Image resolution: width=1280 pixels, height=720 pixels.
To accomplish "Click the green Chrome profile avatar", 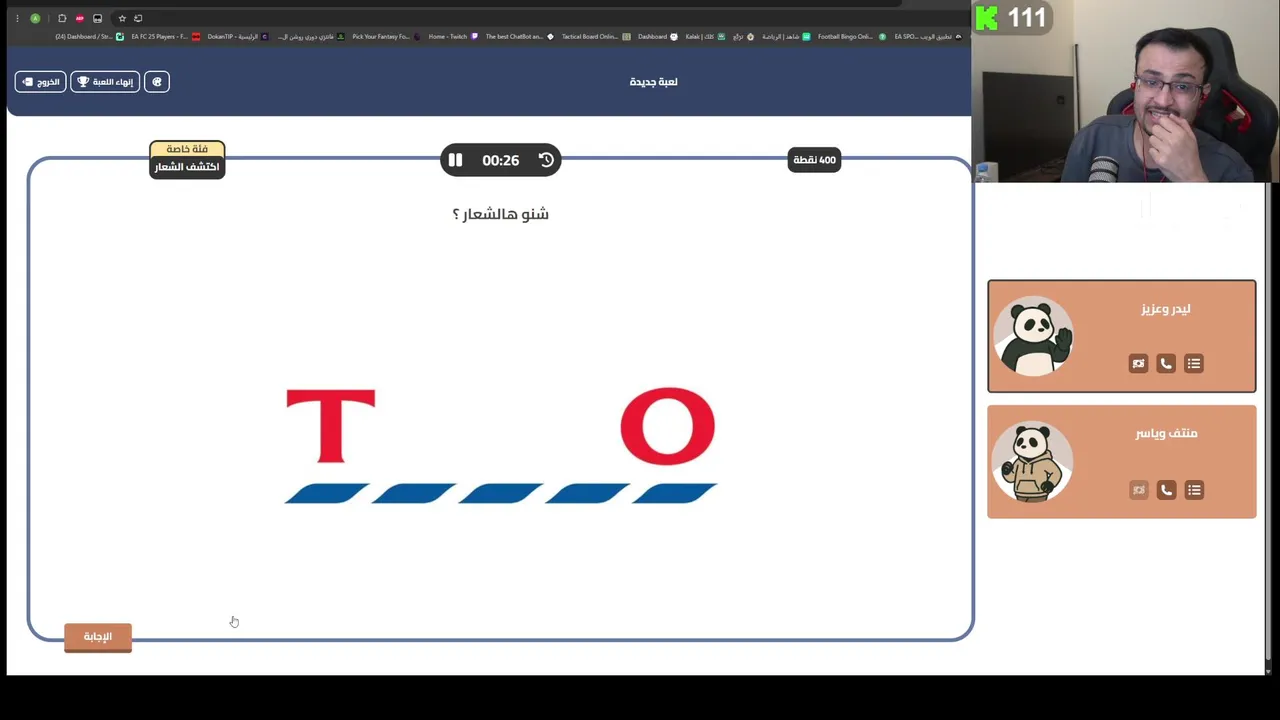I will (35, 18).
